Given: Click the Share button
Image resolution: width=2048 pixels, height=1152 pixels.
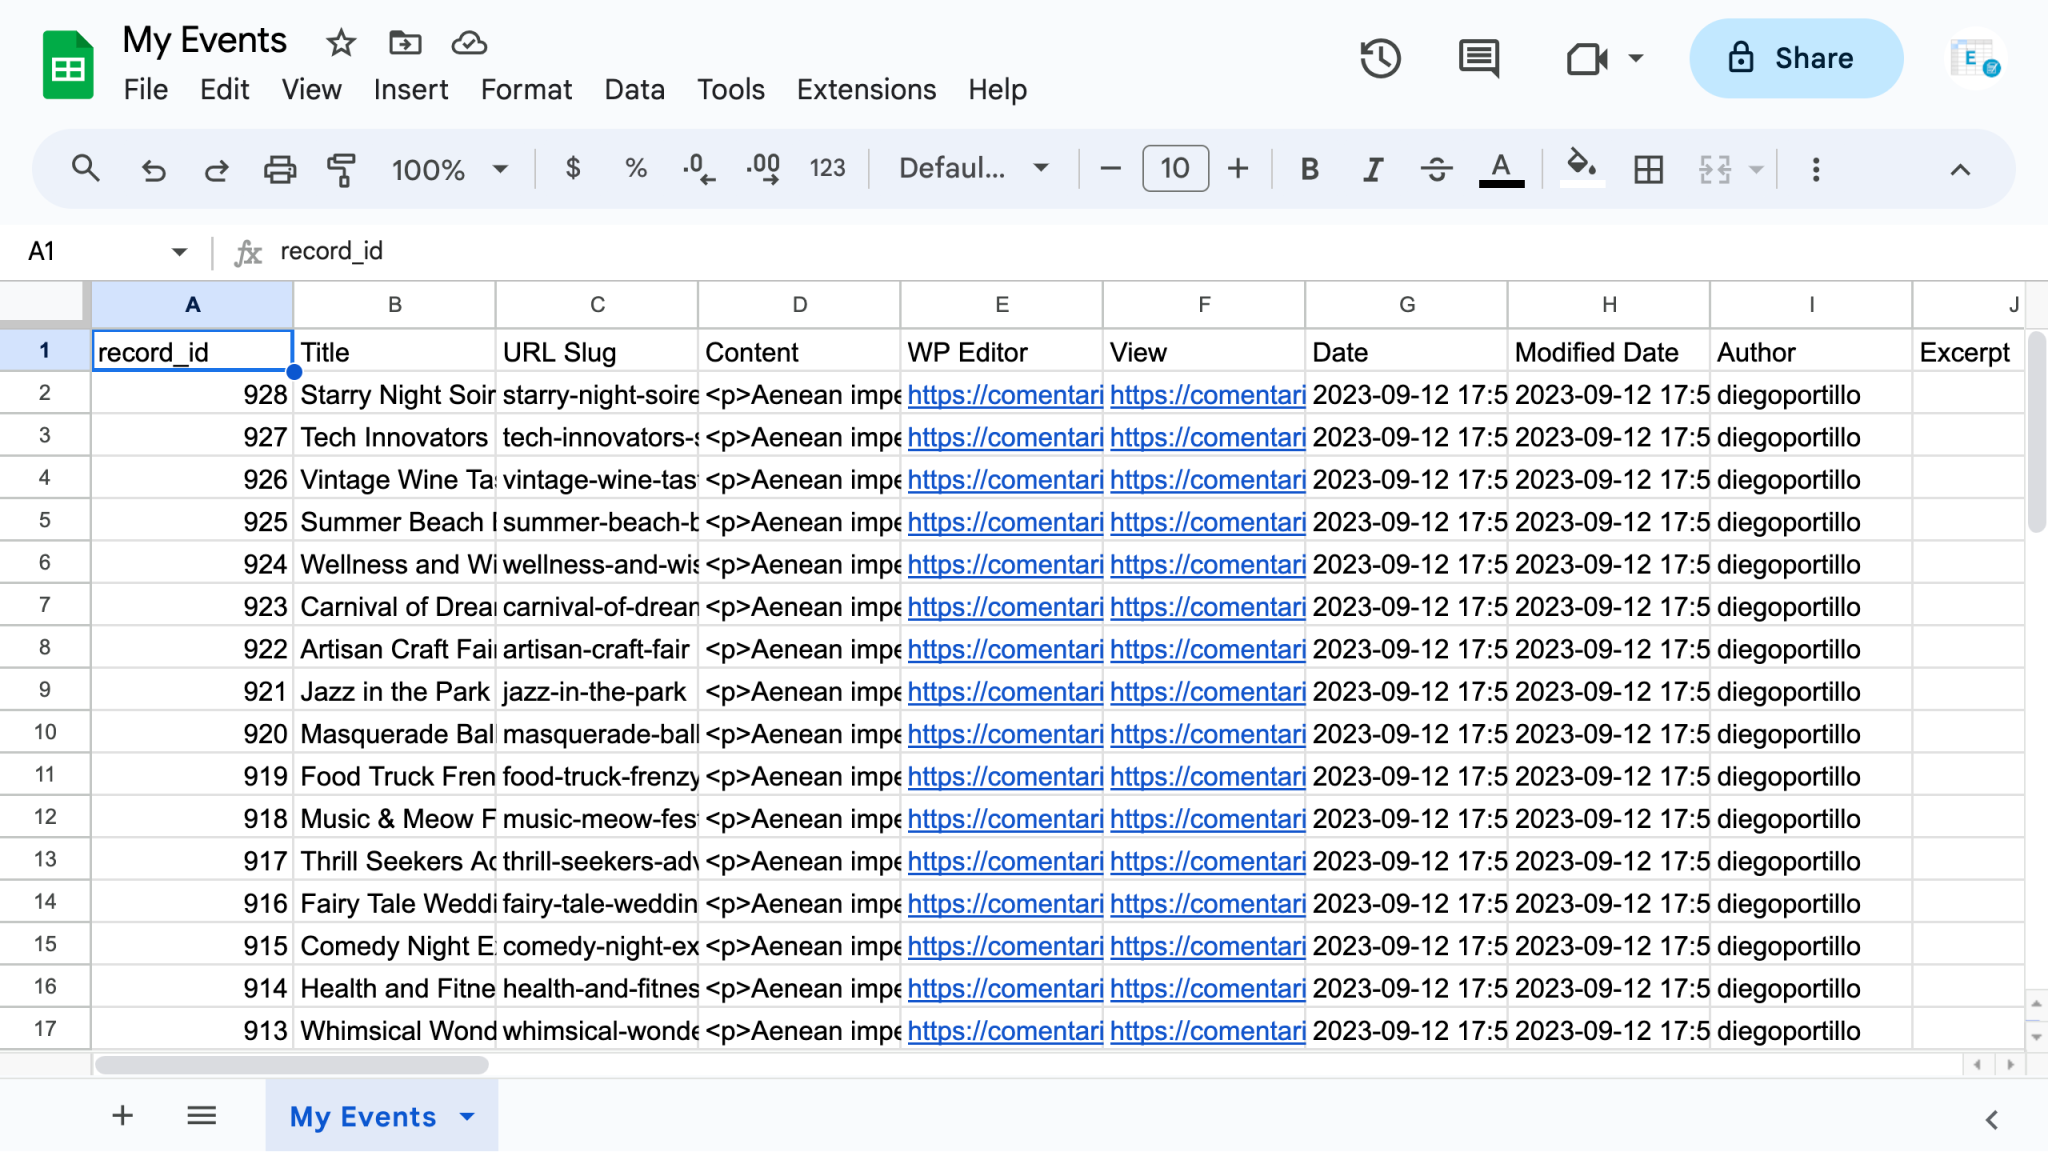Looking at the screenshot, I should (1795, 58).
